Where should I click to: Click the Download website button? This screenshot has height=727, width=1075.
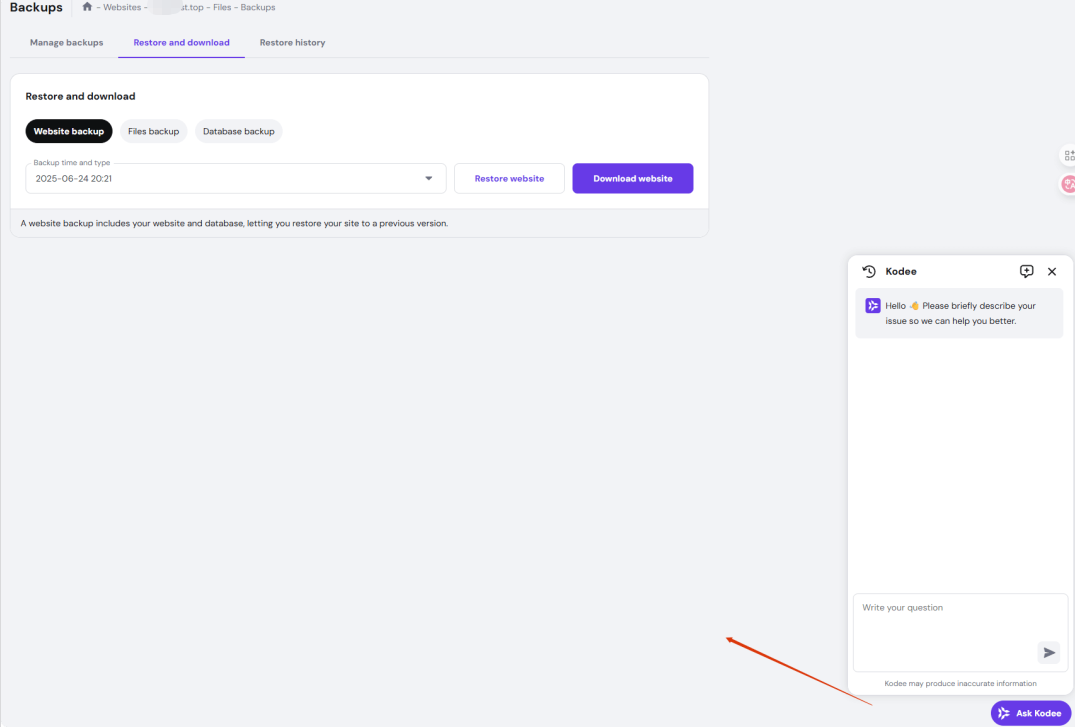(x=633, y=178)
